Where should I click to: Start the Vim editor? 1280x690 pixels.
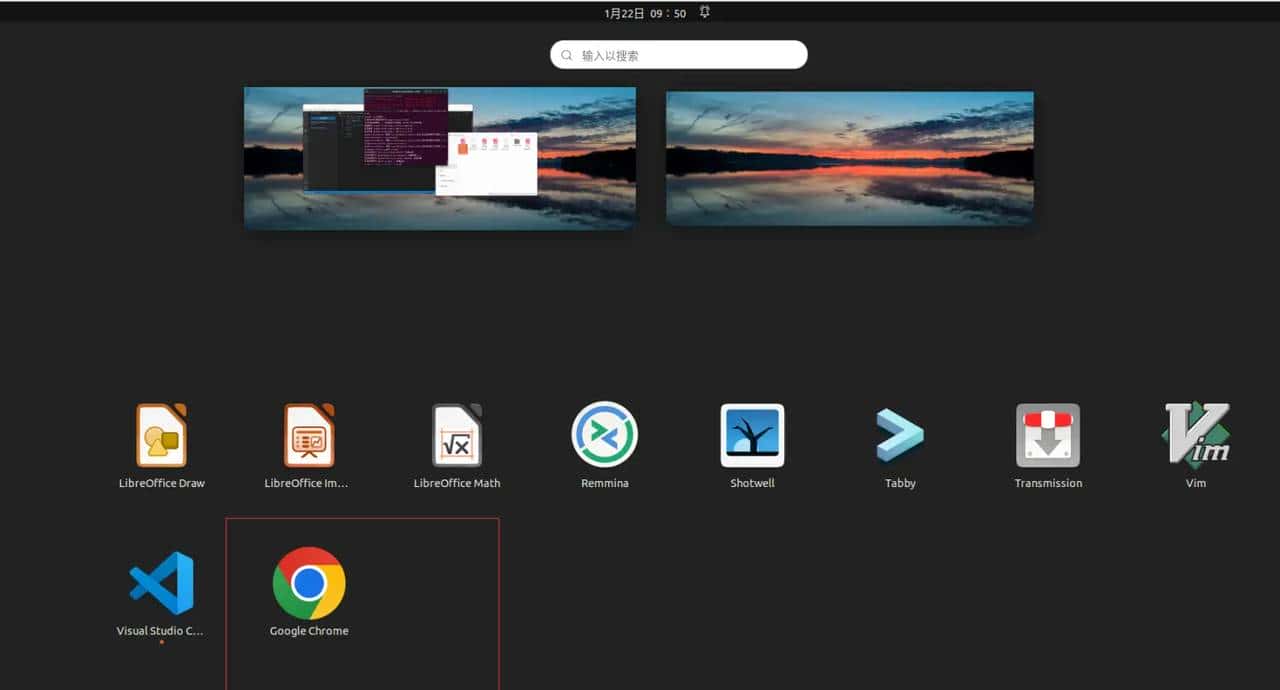coord(1196,435)
